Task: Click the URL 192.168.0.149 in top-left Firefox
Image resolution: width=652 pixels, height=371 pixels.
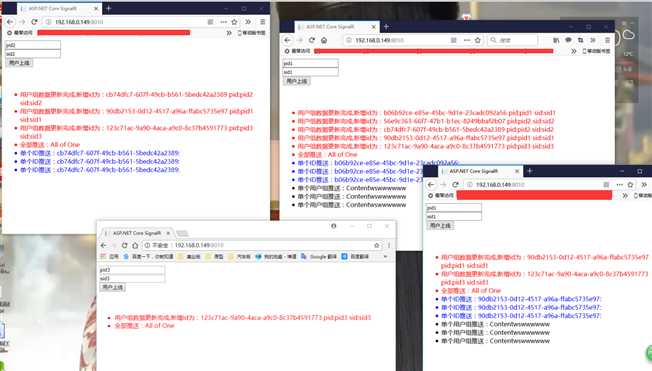Action: click(79, 22)
